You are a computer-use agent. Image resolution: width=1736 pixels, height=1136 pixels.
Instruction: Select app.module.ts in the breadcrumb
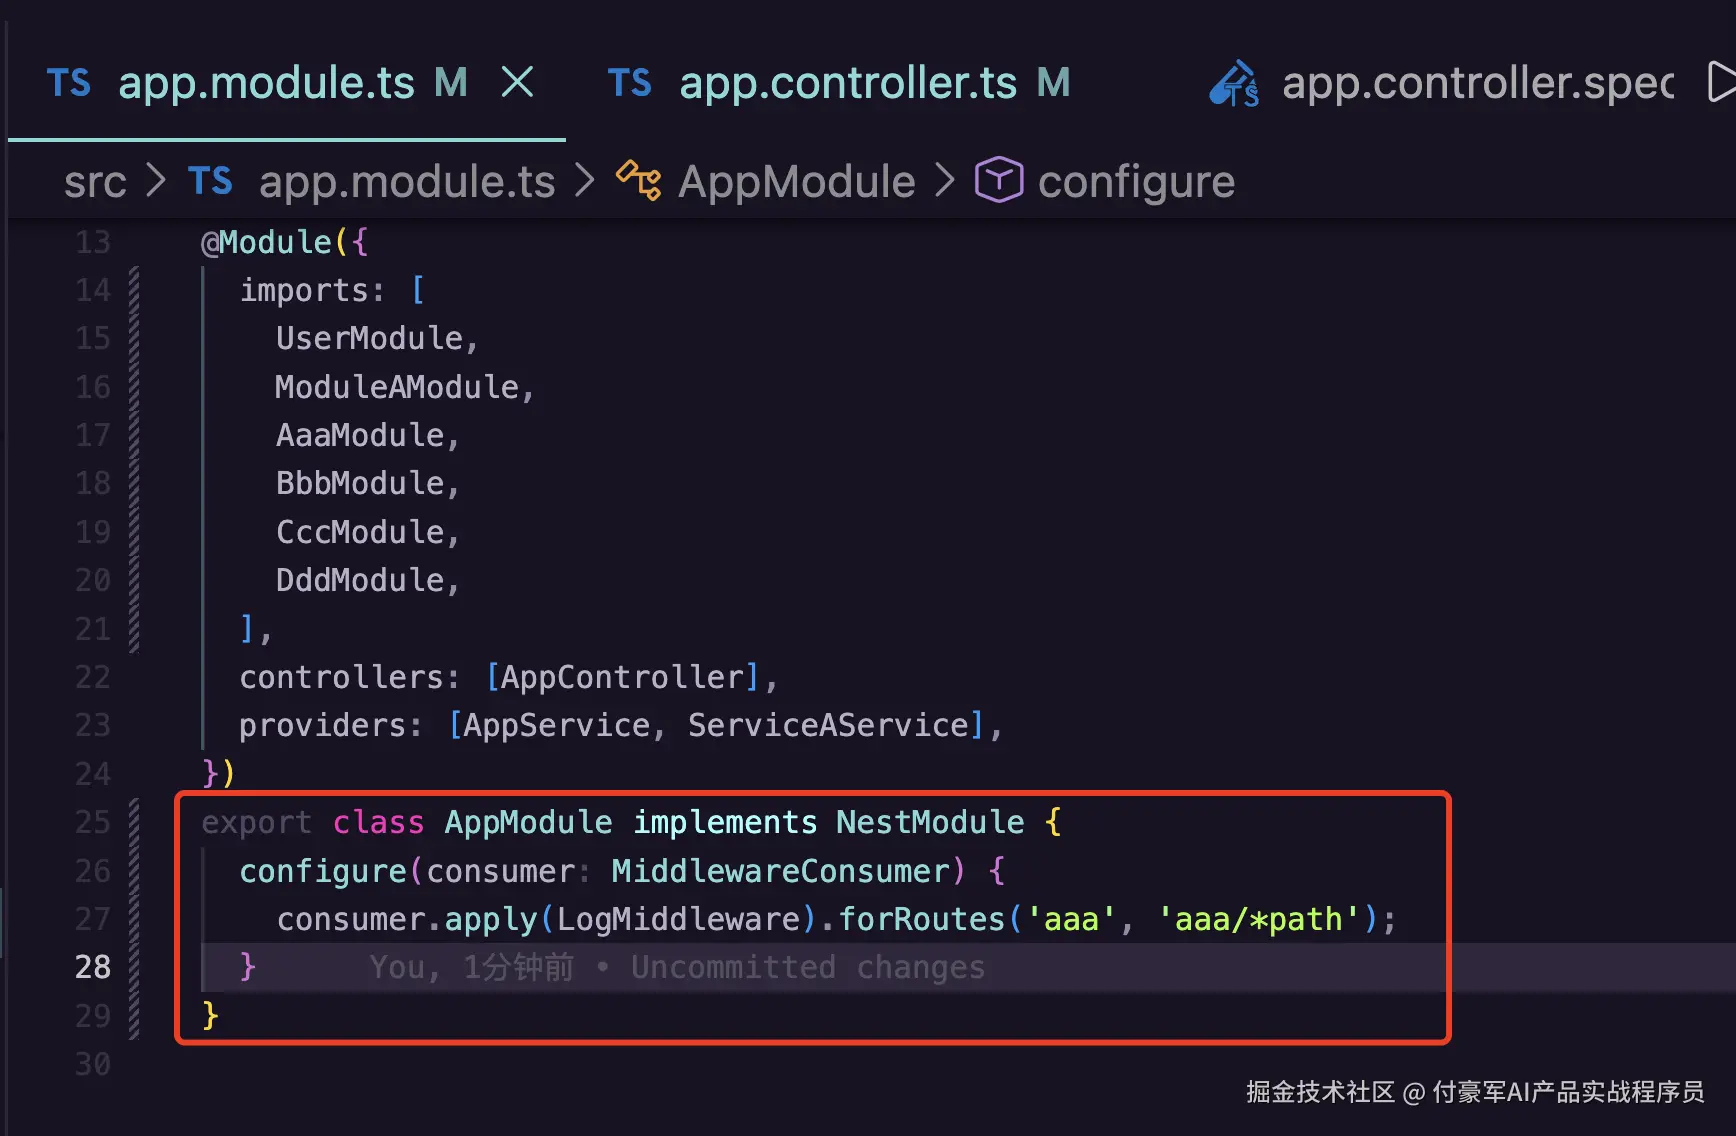(407, 182)
